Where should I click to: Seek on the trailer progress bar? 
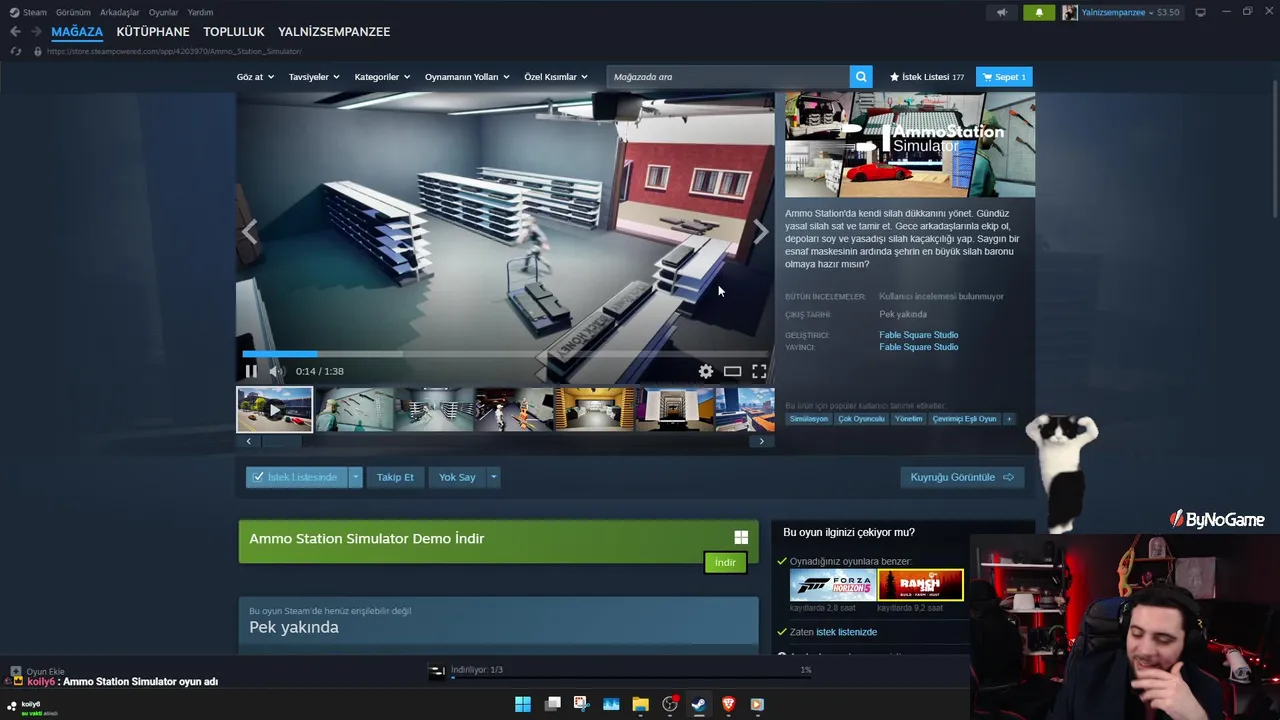pos(505,353)
